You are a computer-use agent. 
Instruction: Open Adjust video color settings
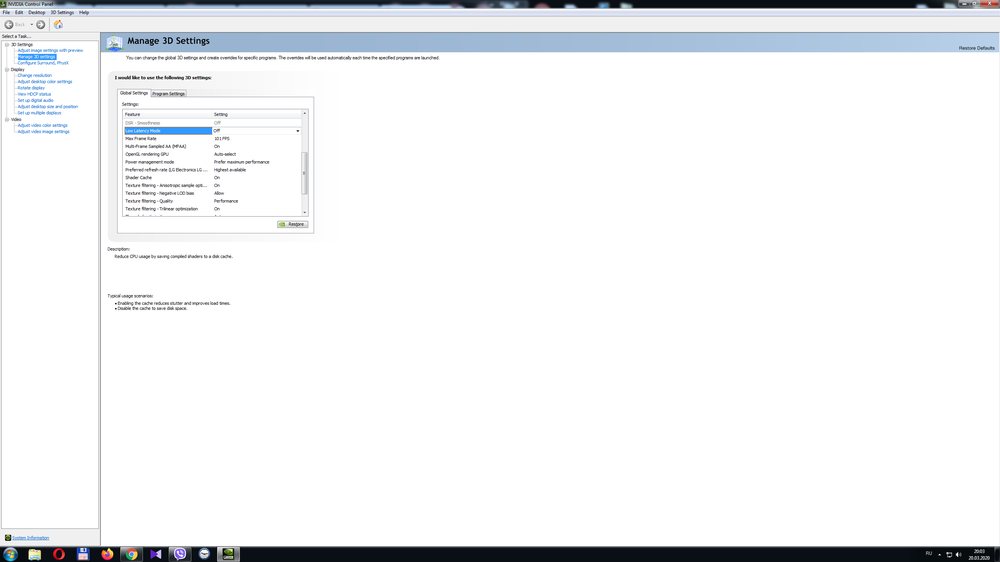(42, 125)
